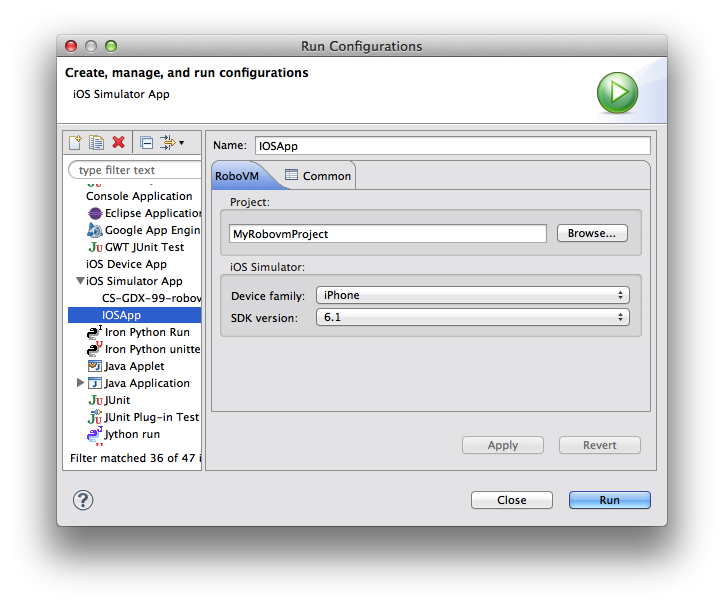
Task: Switch to the Common tab
Action: coord(318,176)
